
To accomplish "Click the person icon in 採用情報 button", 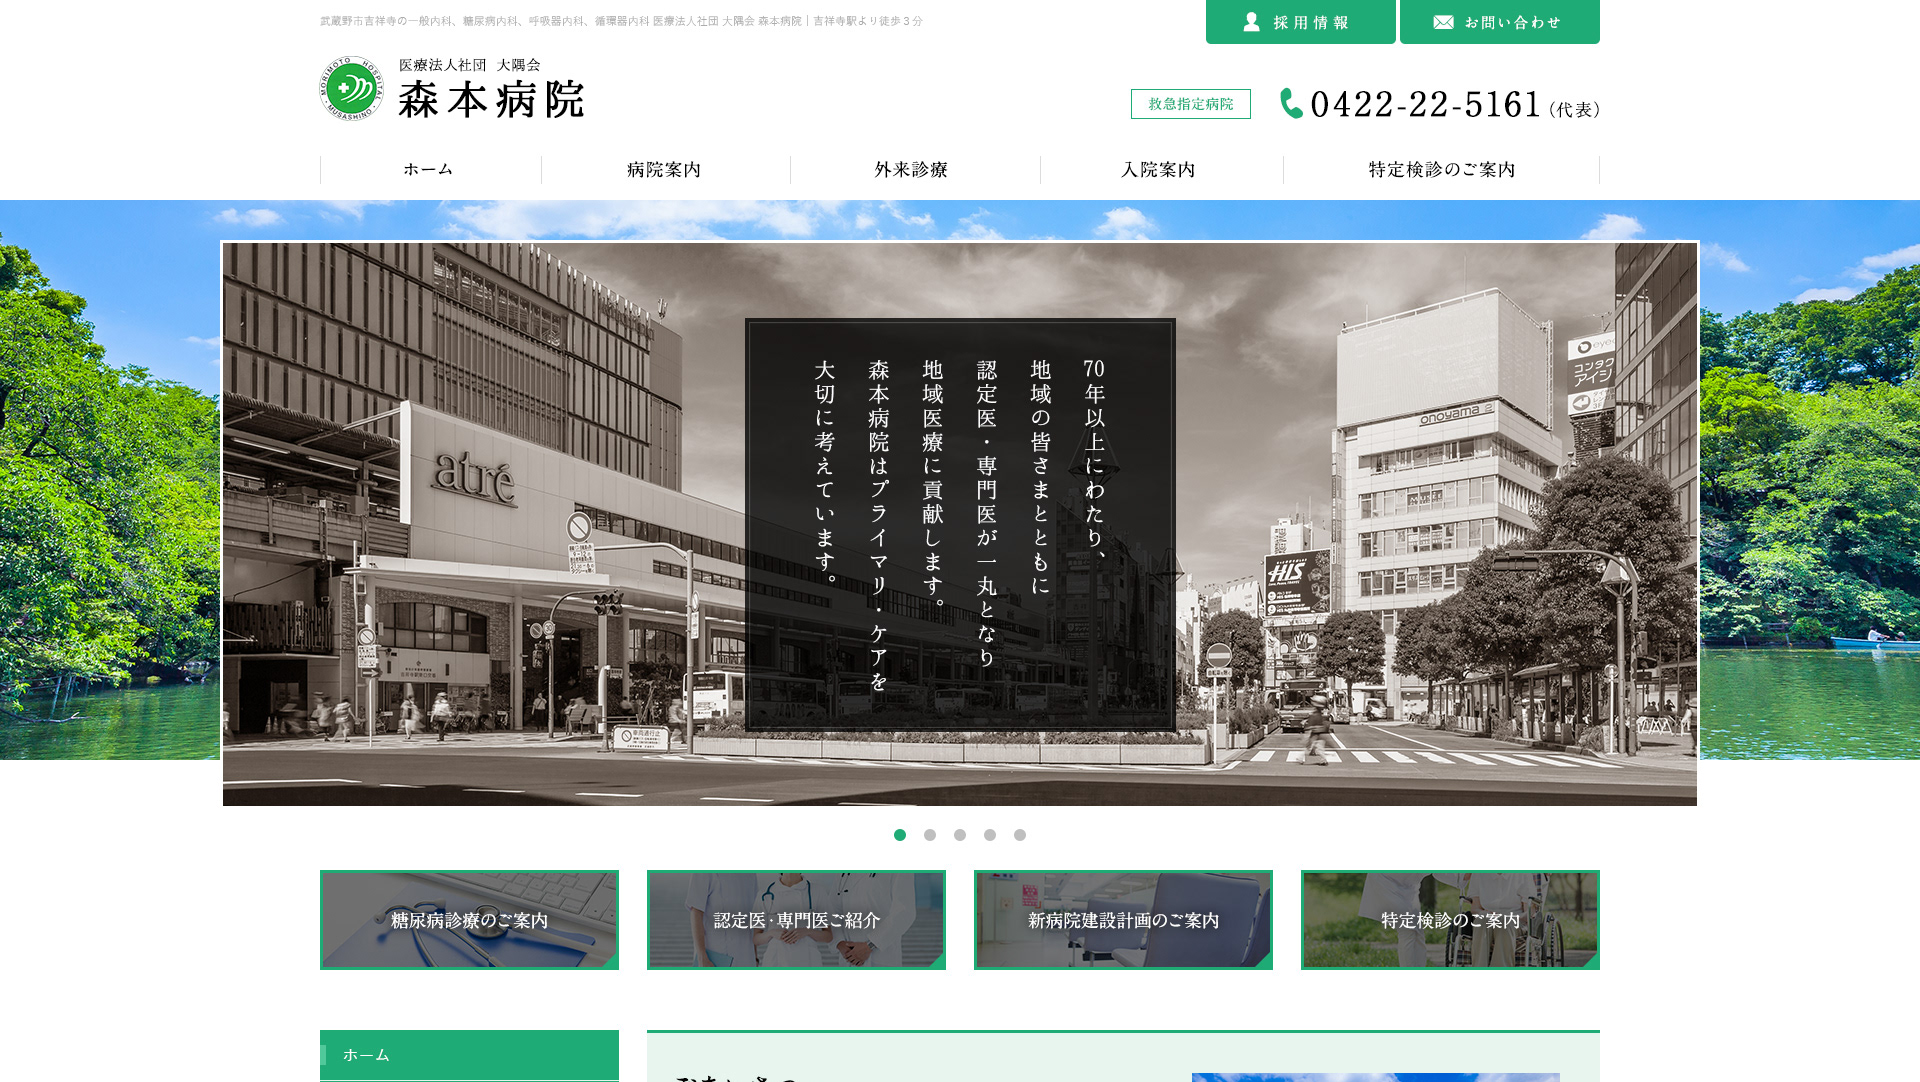I will click(1251, 22).
